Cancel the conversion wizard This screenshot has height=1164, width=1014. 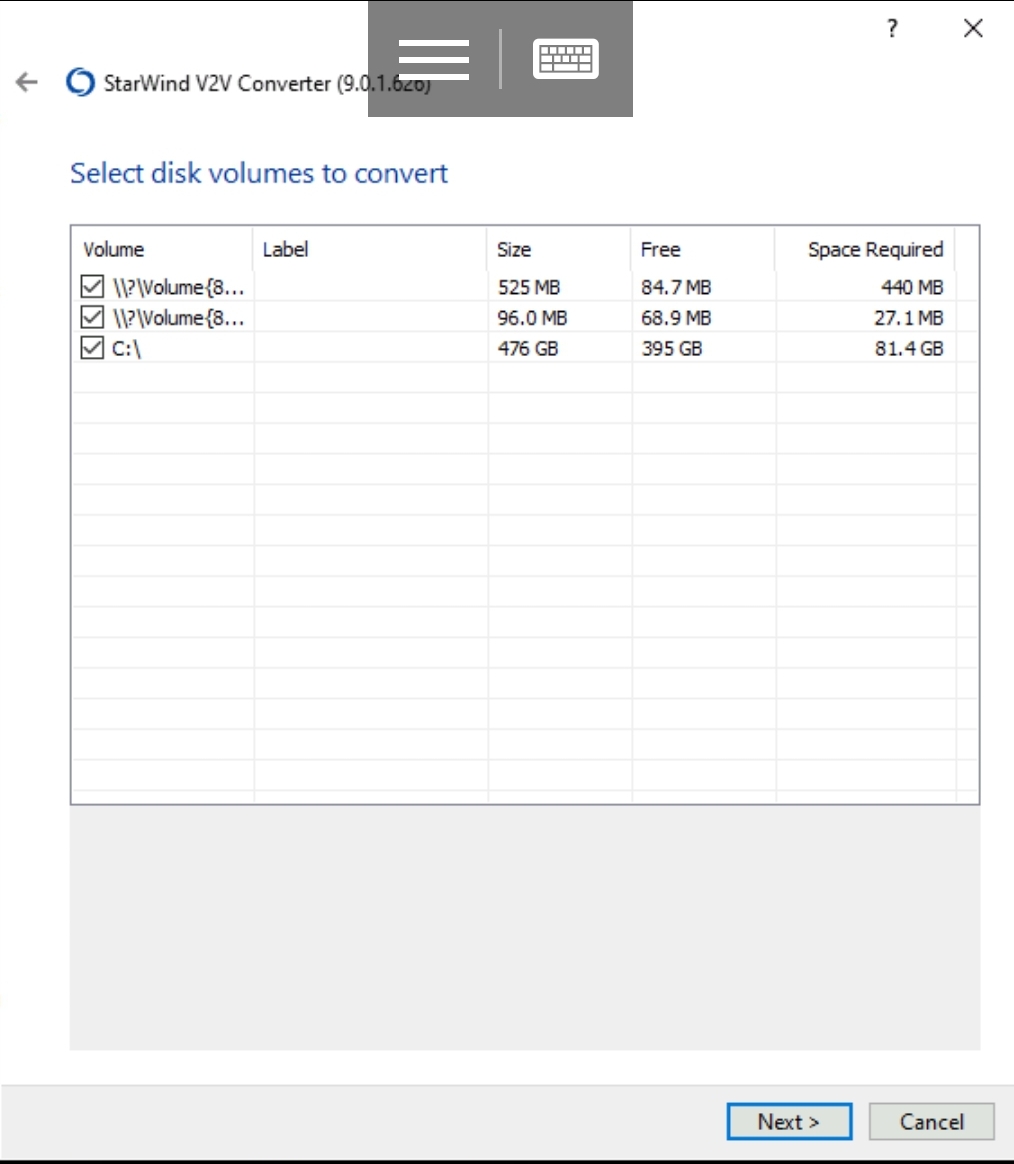(x=932, y=1121)
